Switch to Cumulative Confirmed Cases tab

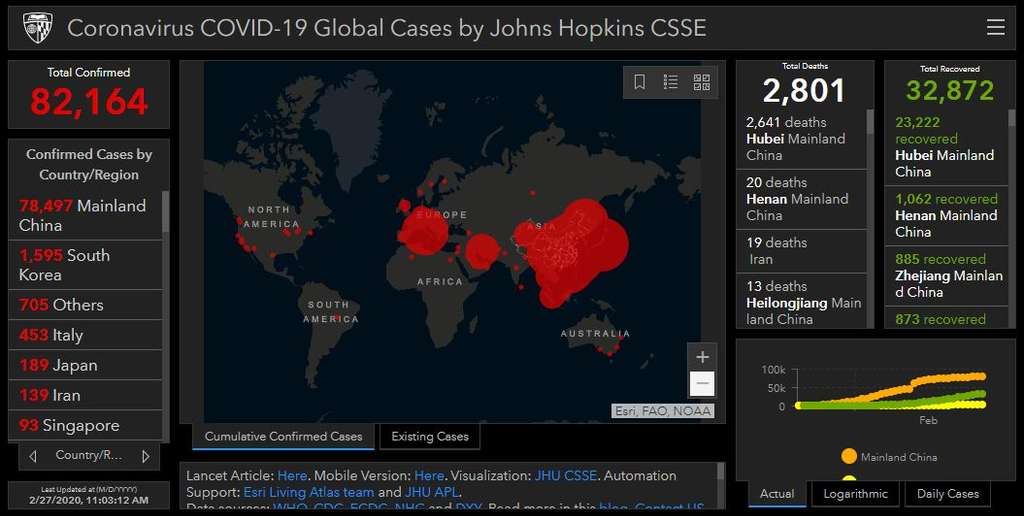283,436
